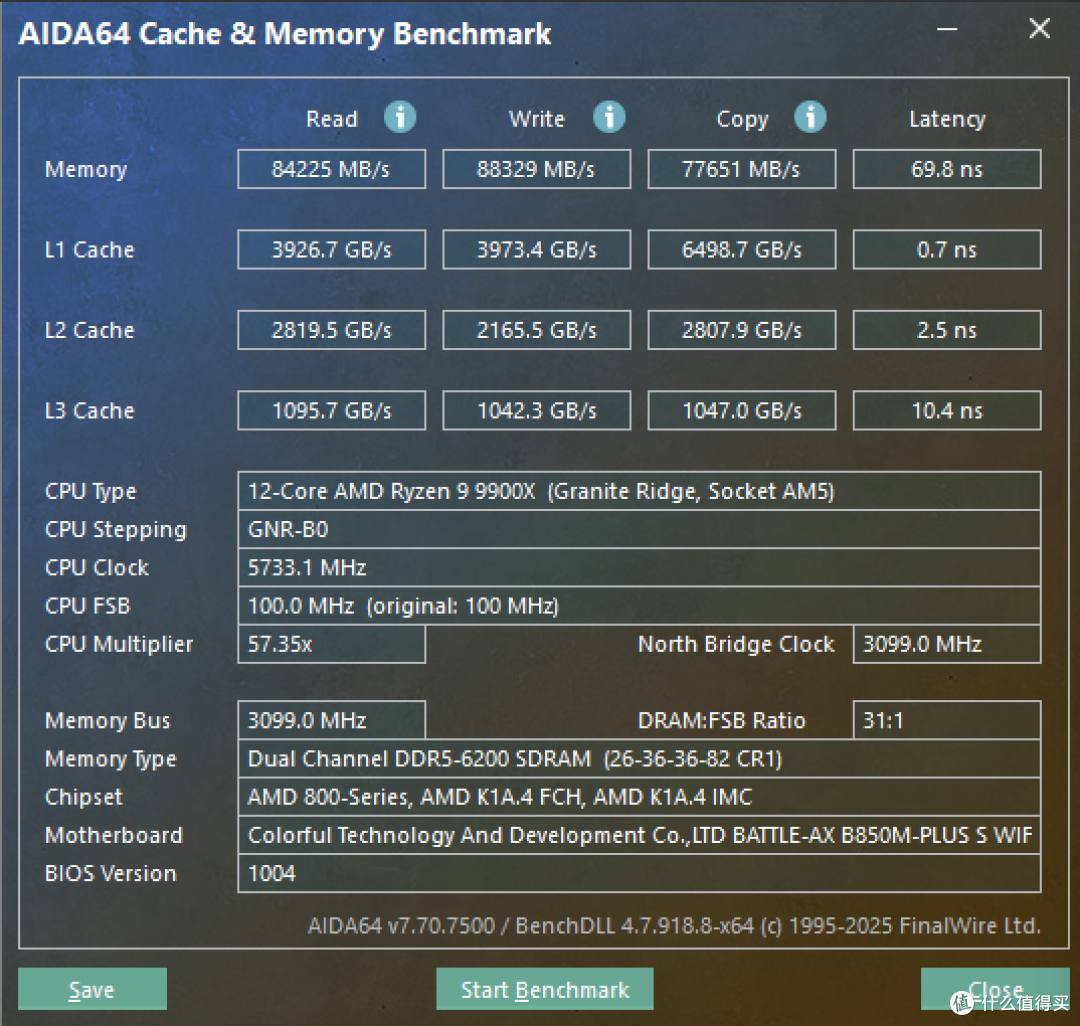Click the CPU Type field showing Ryzen 9 9900X
The height and width of the screenshot is (1026, 1080).
click(x=639, y=491)
